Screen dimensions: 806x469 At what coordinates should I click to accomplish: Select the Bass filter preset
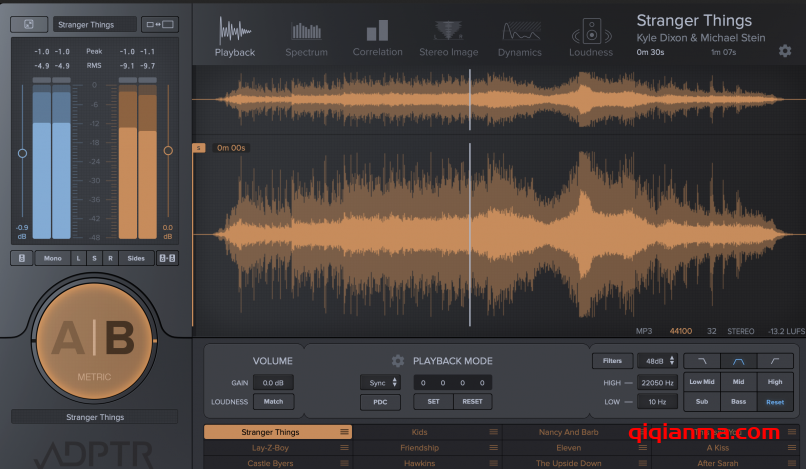[x=739, y=402]
